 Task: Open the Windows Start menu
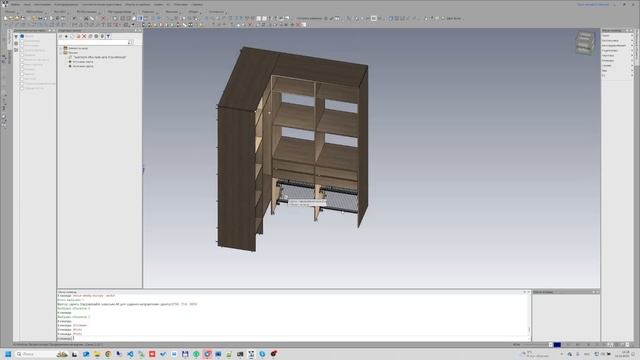(8, 354)
